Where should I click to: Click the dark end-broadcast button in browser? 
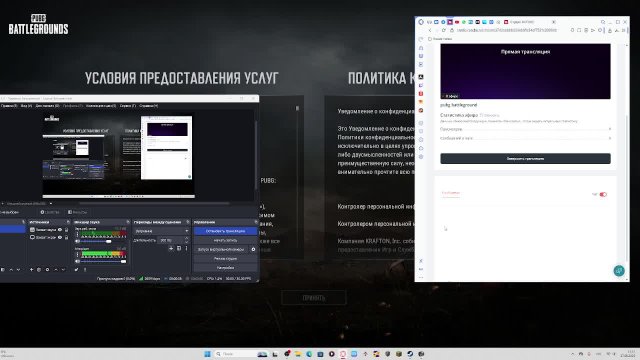tap(525, 158)
